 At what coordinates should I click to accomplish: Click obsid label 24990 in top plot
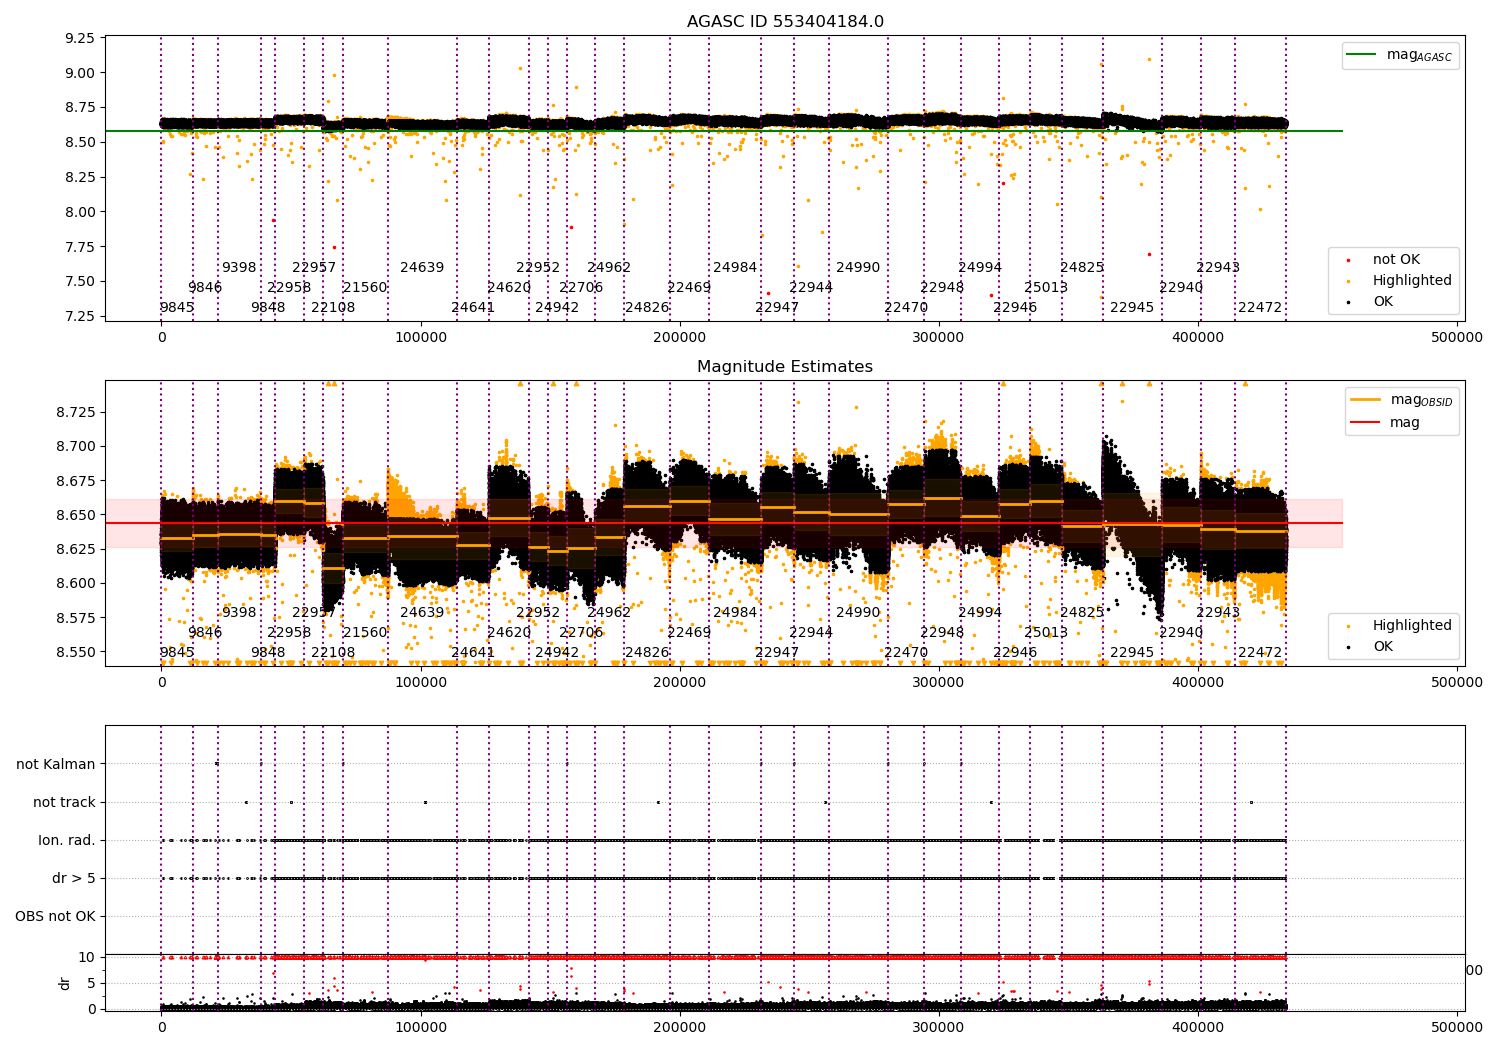point(858,267)
